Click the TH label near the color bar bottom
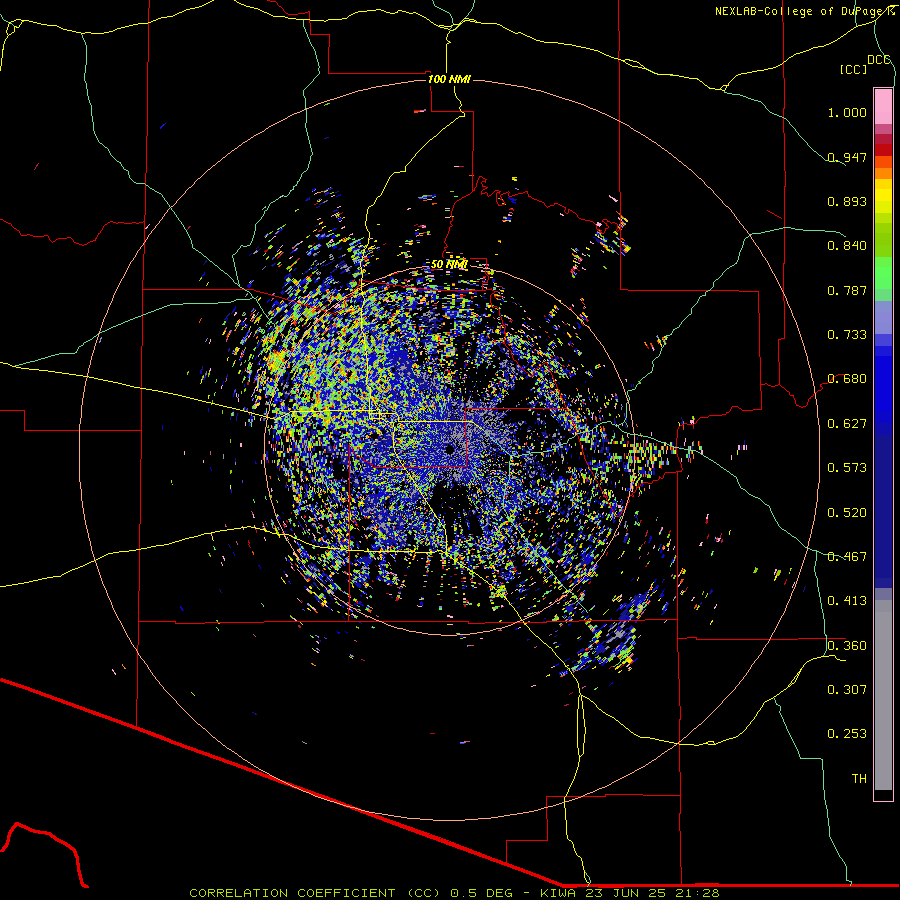The image size is (900, 900). tap(859, 779)
